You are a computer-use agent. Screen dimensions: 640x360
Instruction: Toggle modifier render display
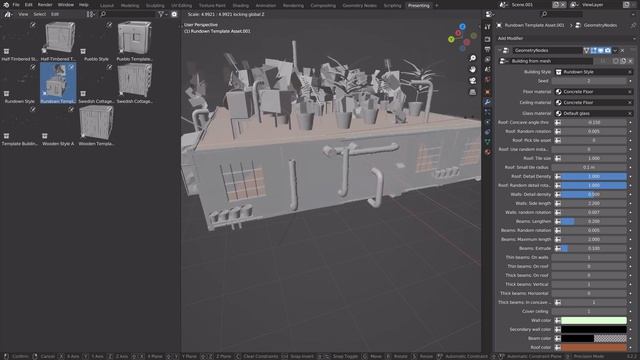[607, 51]
